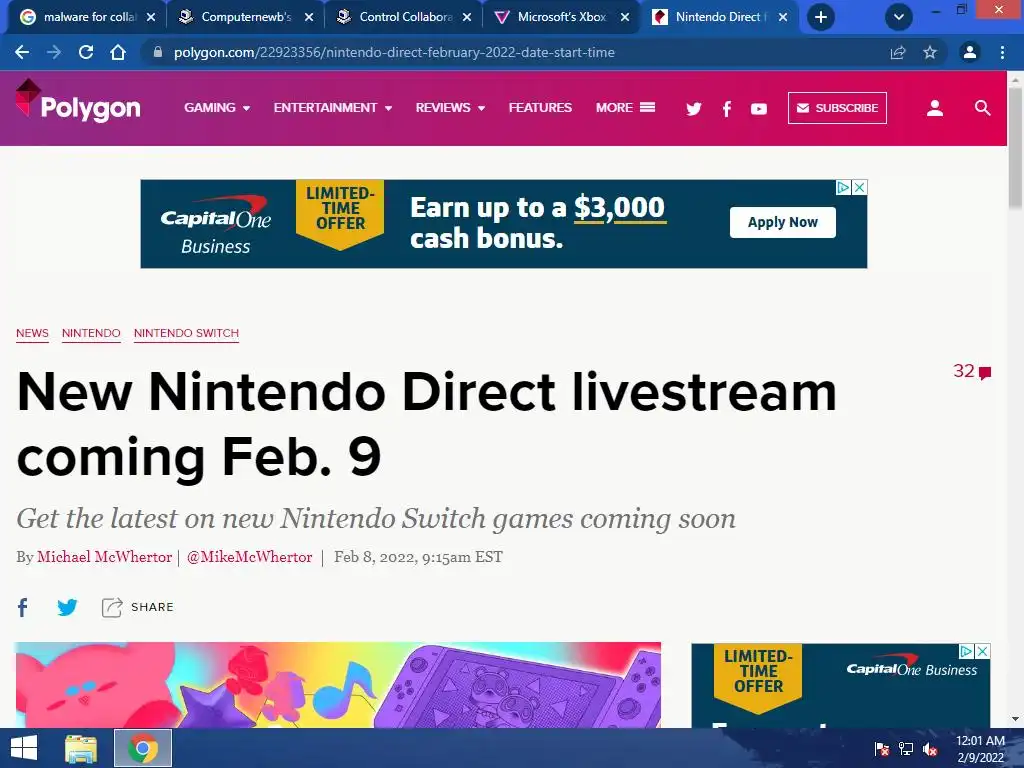Open File Explorer from taskbar
This screenshot has width=1024, height=768.
point(81,748)
